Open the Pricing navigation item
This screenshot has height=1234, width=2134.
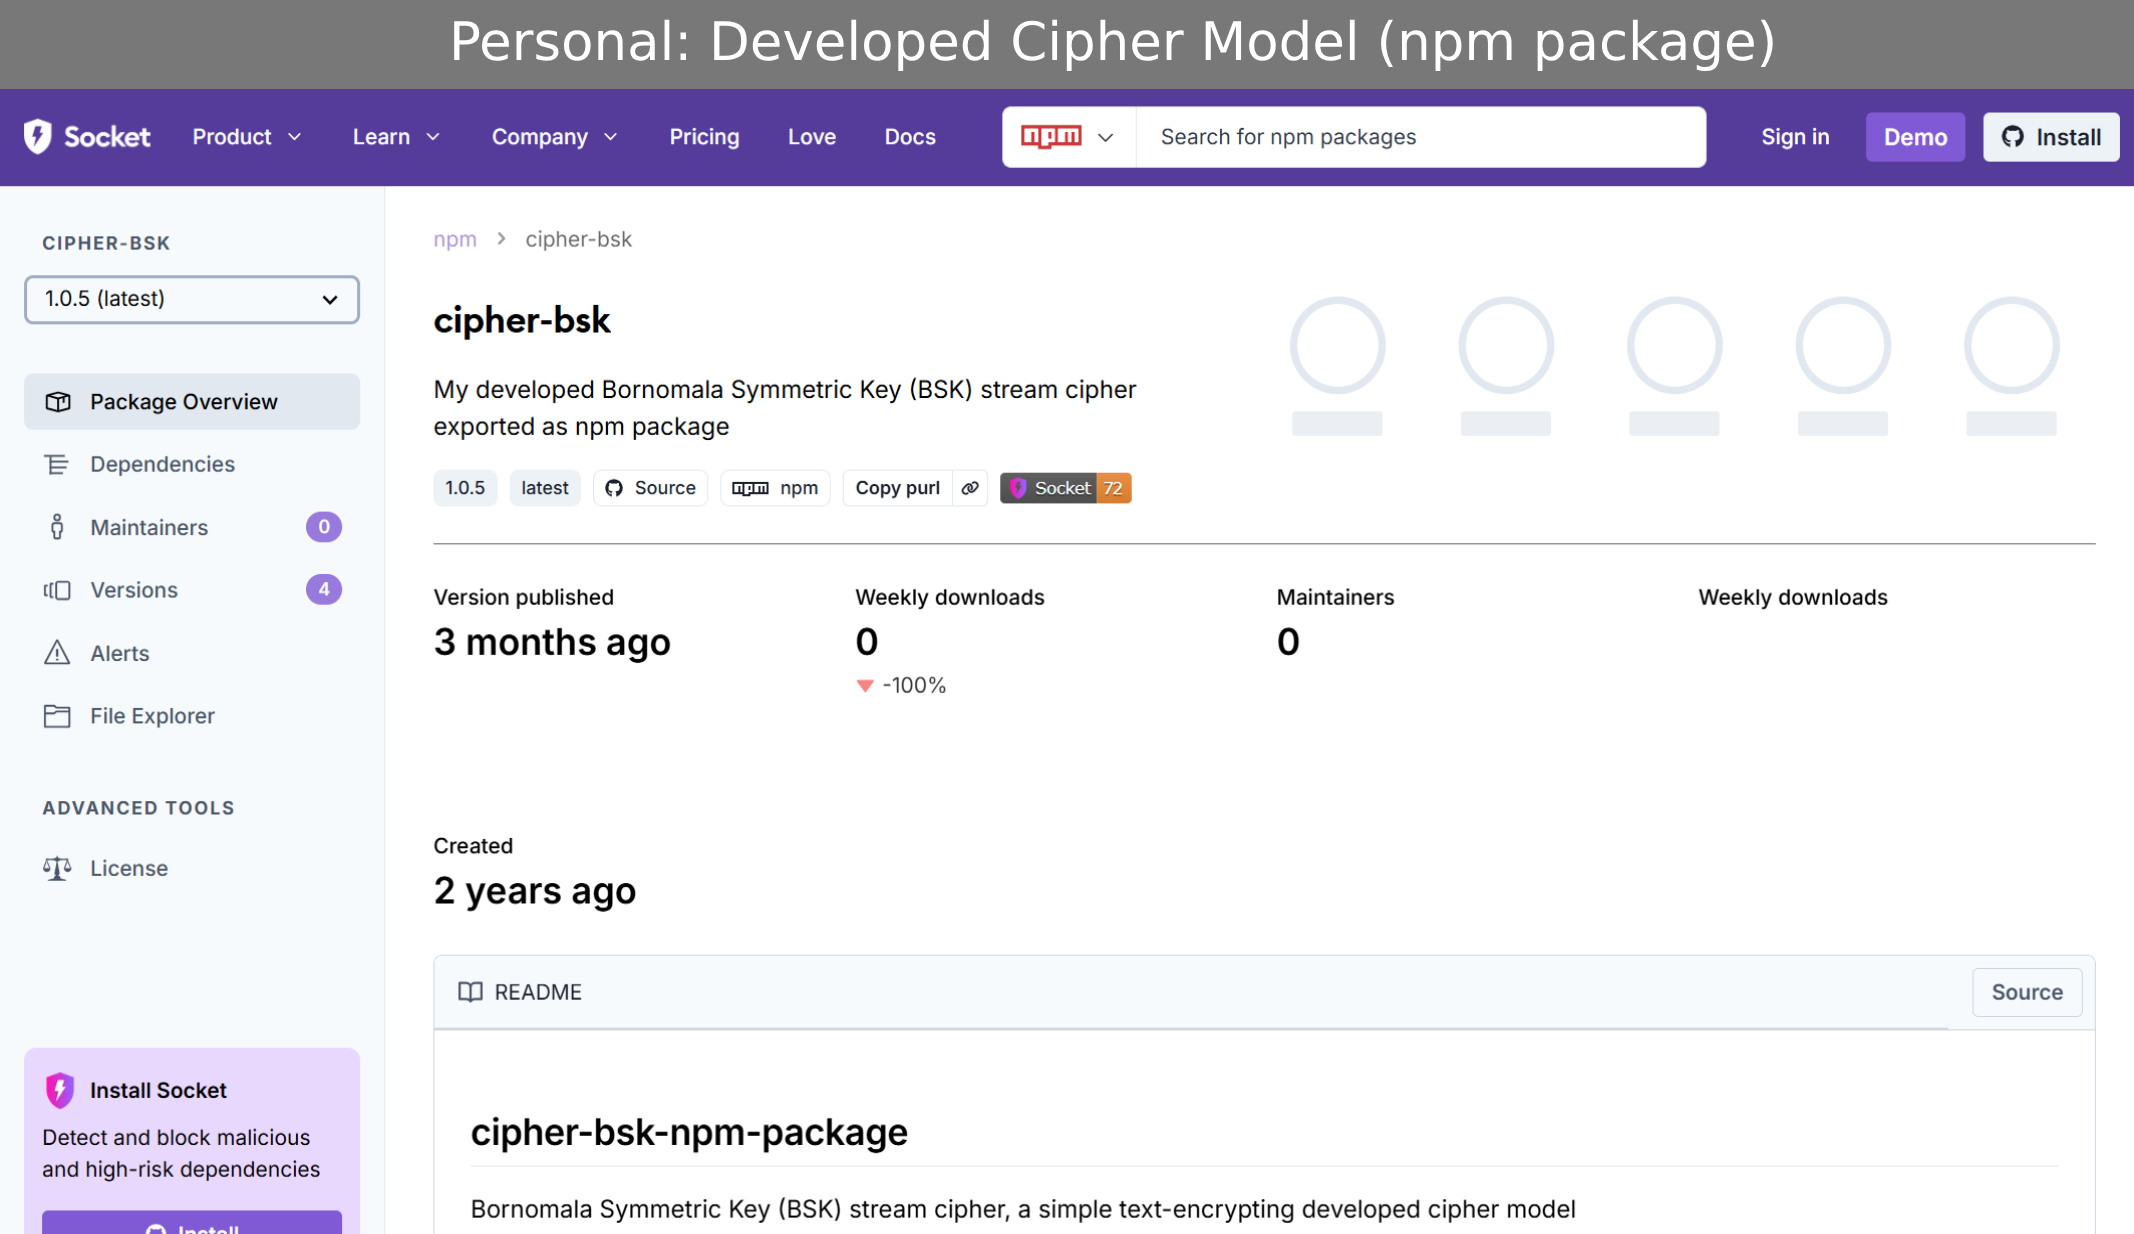(x=704, y=137)
